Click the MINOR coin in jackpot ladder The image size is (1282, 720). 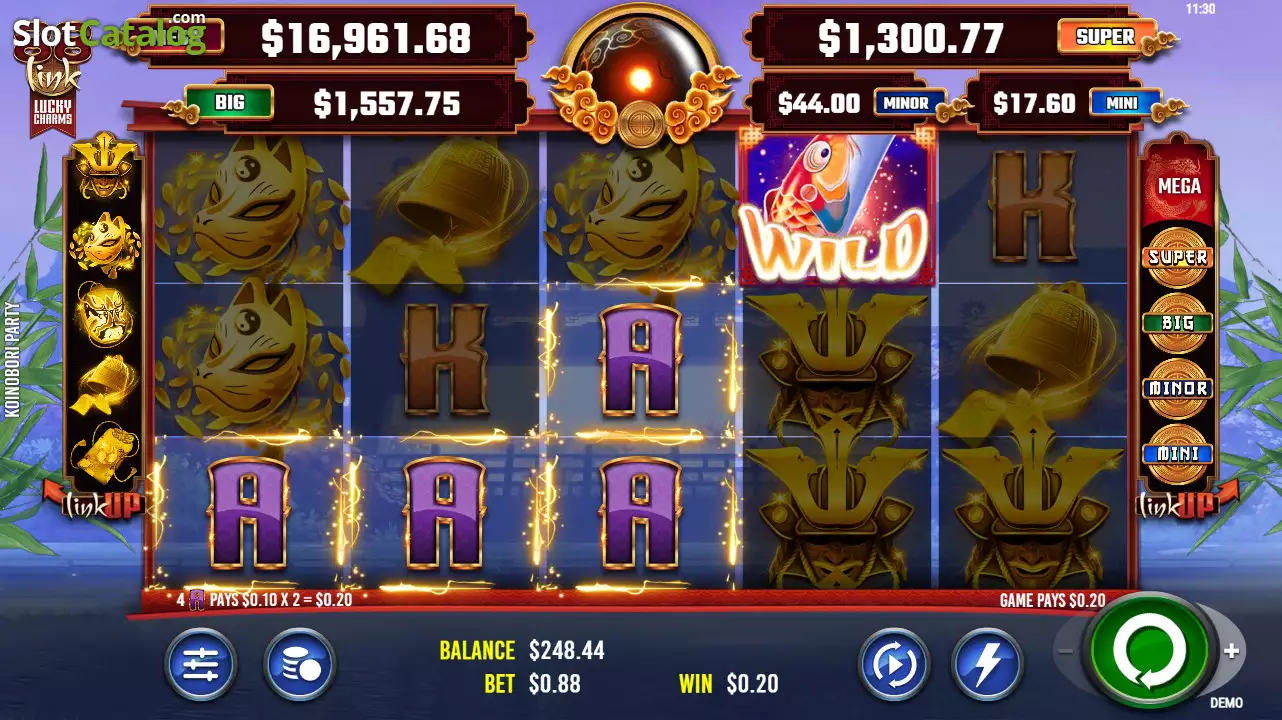(x=1178, y=388)
